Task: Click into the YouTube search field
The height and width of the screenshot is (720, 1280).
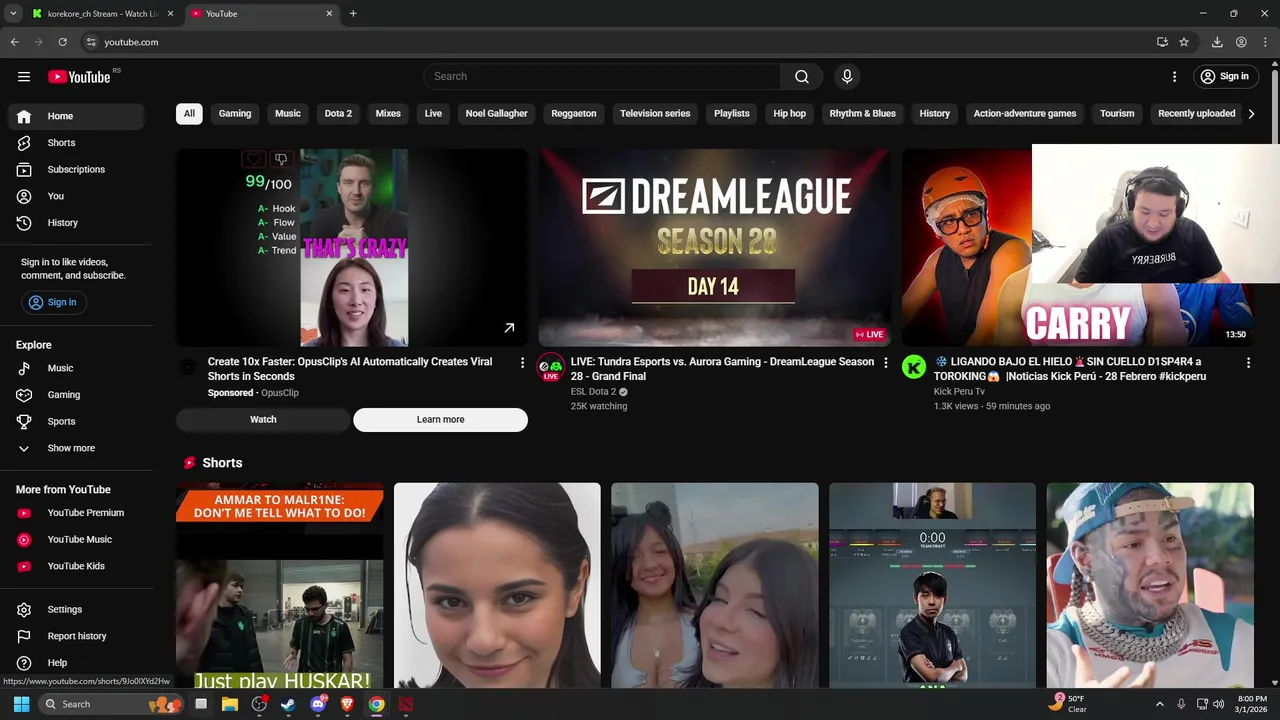Action: 602,76
